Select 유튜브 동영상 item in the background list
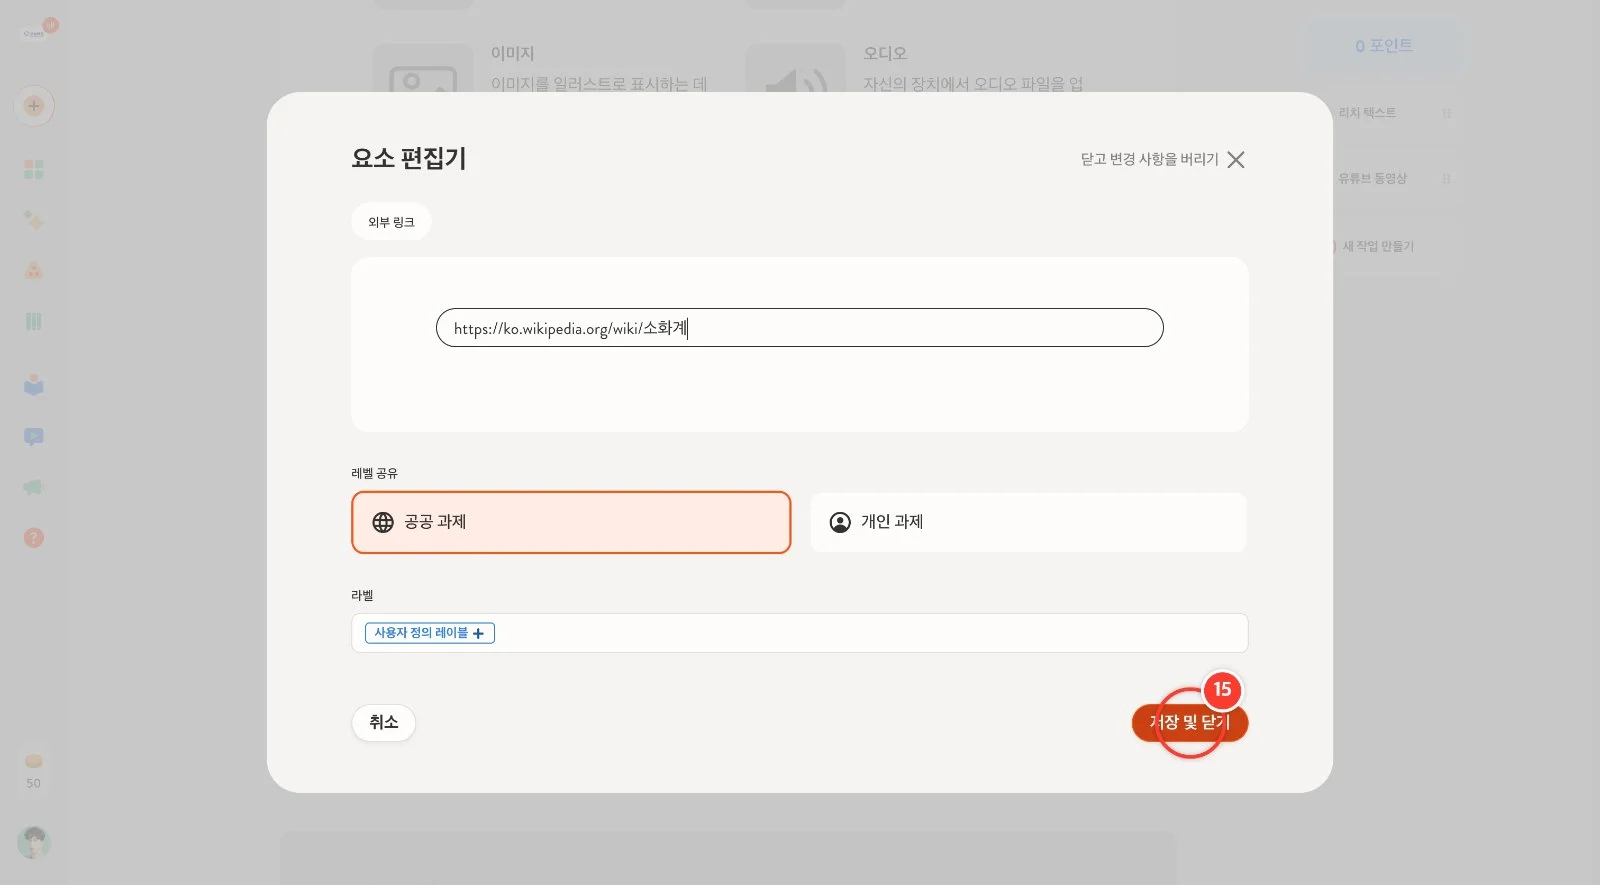 (1373, 179)
